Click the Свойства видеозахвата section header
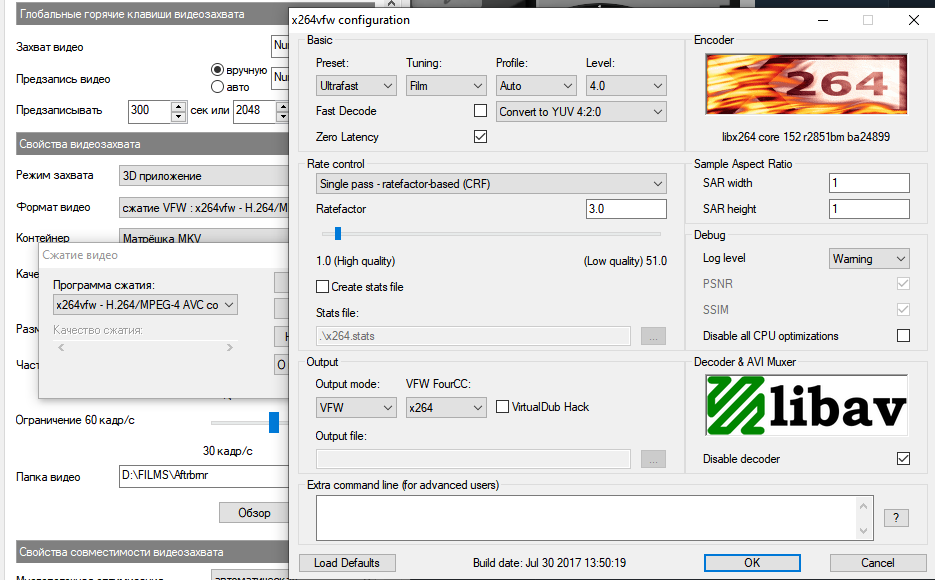 point(152,144)
